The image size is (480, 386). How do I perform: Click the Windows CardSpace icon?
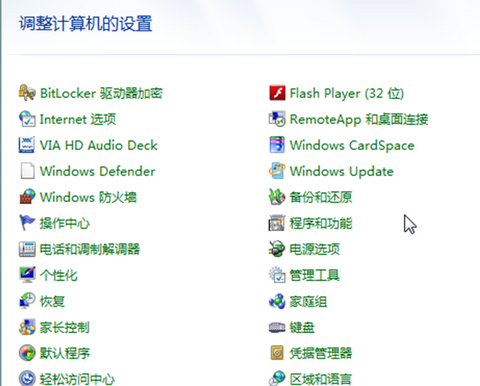tap(277, 145)
